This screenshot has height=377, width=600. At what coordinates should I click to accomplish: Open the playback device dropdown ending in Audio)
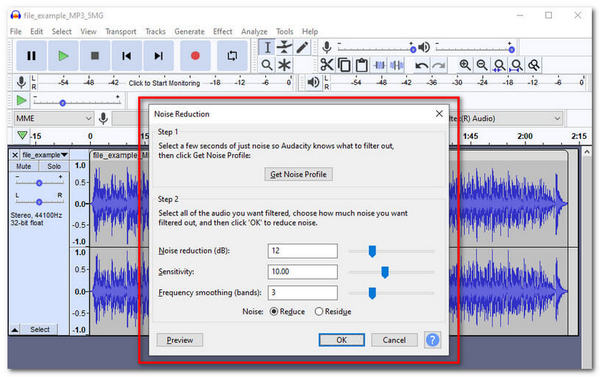click(506, 118)
